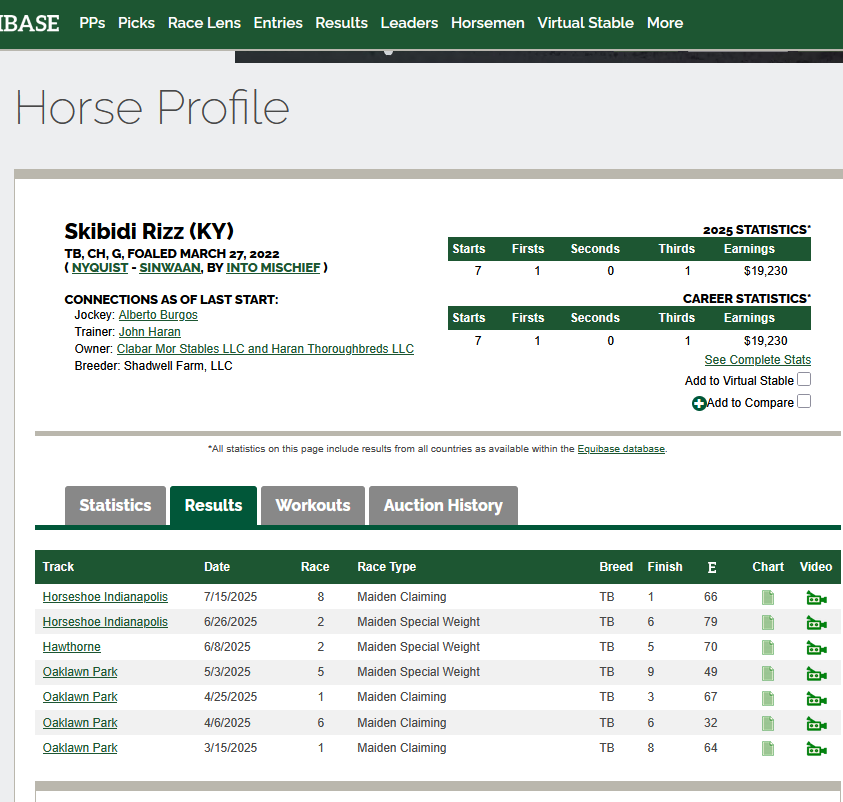The height and width of the screenshot is (802, 843).
Task: Click the Finish column header
Action: [665, 567]
